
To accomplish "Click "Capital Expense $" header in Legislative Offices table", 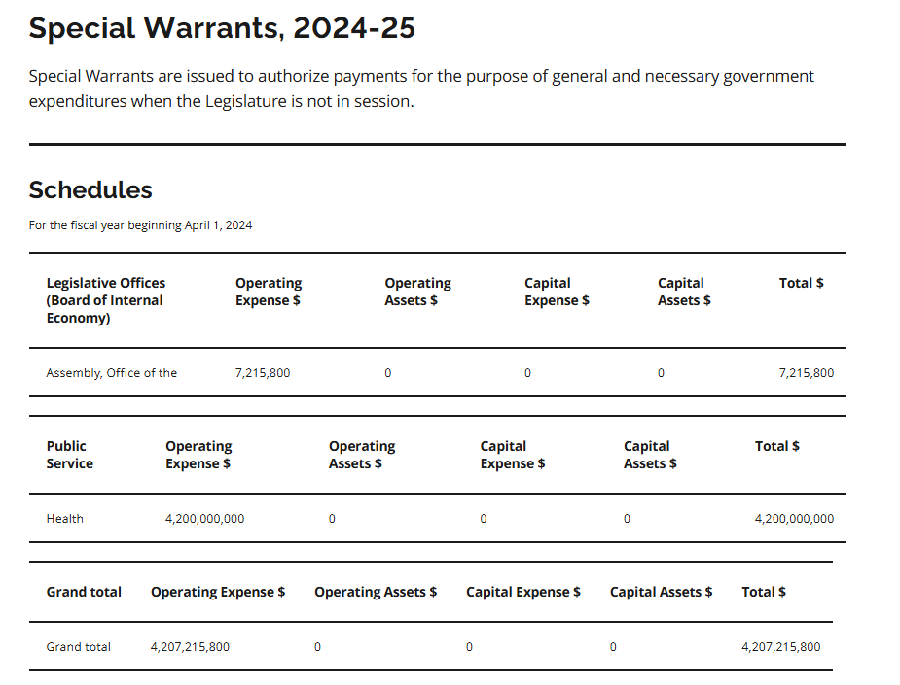I will point(556,292).
